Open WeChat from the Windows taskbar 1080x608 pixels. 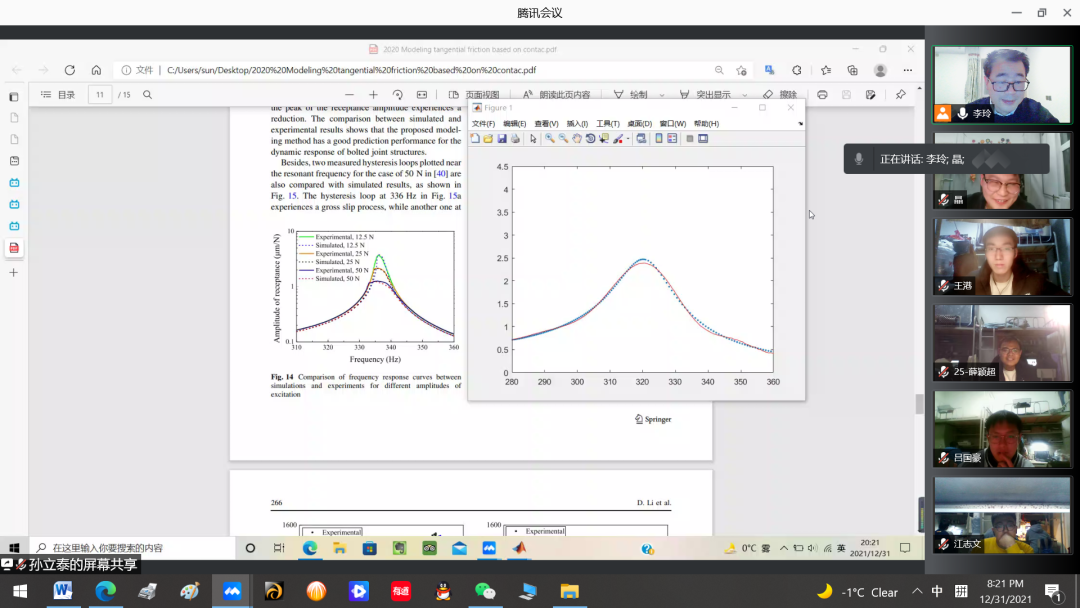tap(485, 591)
